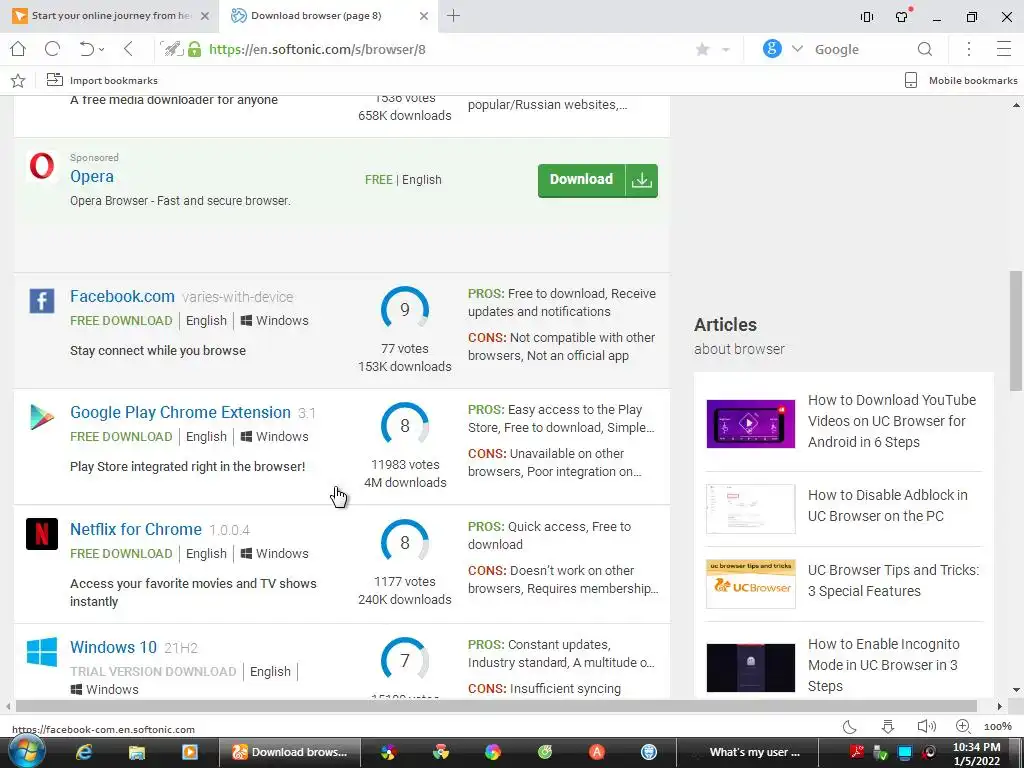Open Mobile bookmarks
1024x768 pixels.
(961, 80)
